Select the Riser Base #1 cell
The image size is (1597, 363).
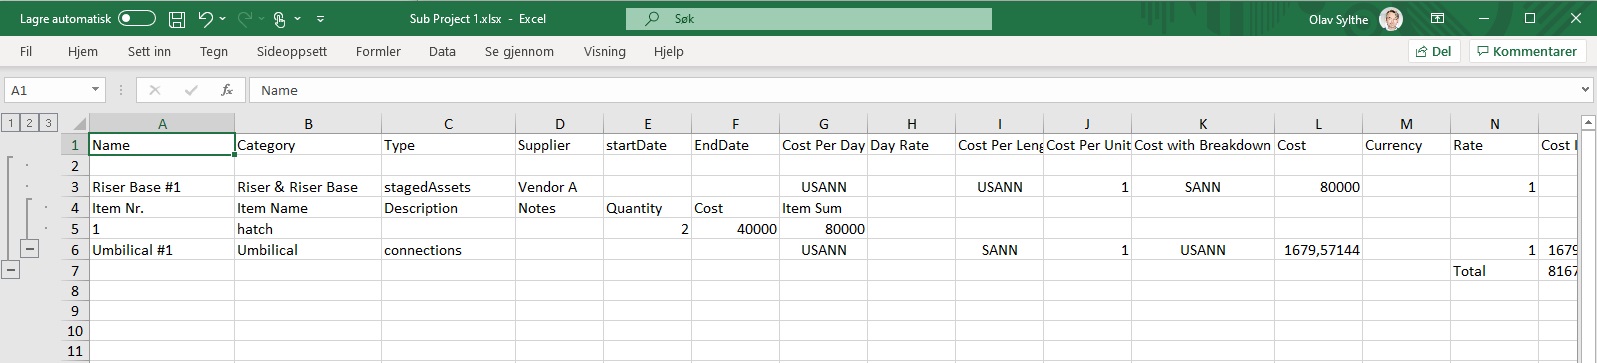pos(162,187)
